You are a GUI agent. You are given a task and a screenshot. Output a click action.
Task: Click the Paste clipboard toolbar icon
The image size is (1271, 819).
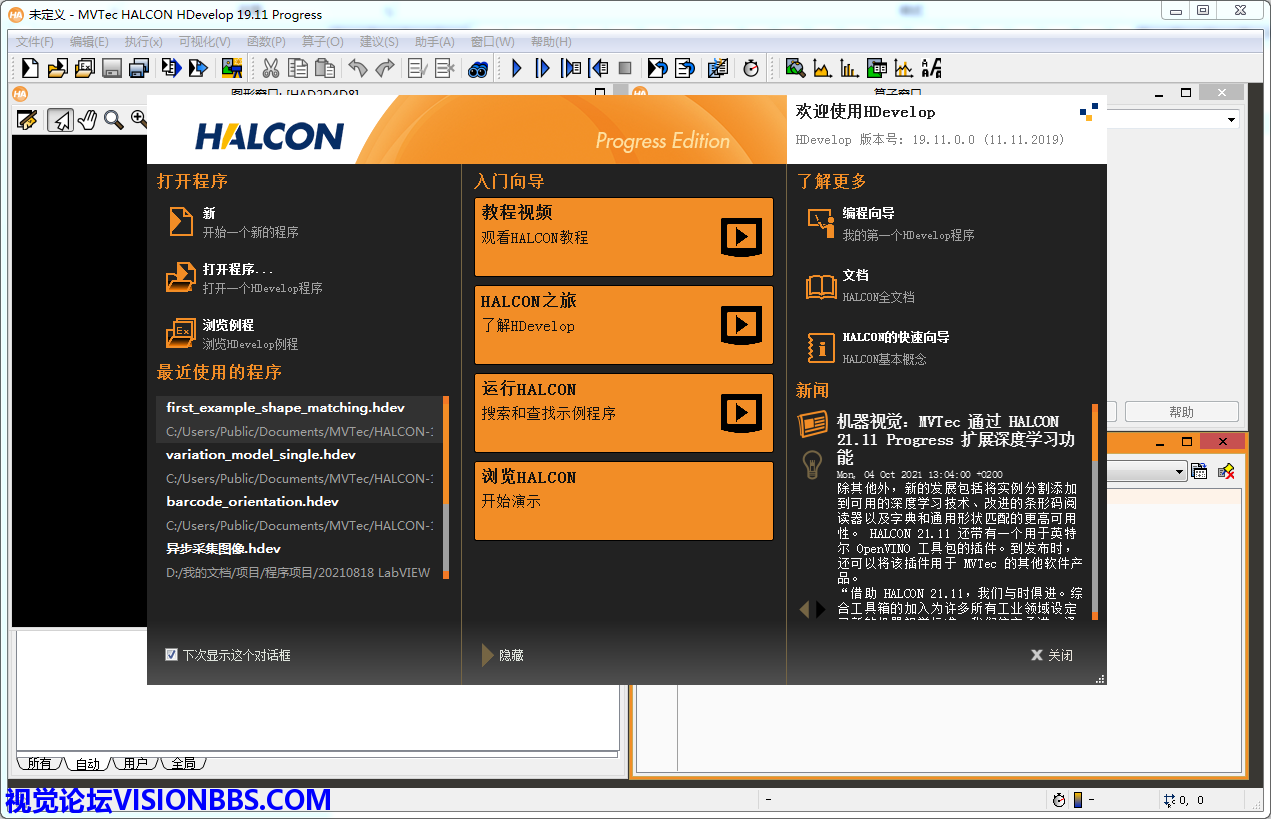coord(324,68)
